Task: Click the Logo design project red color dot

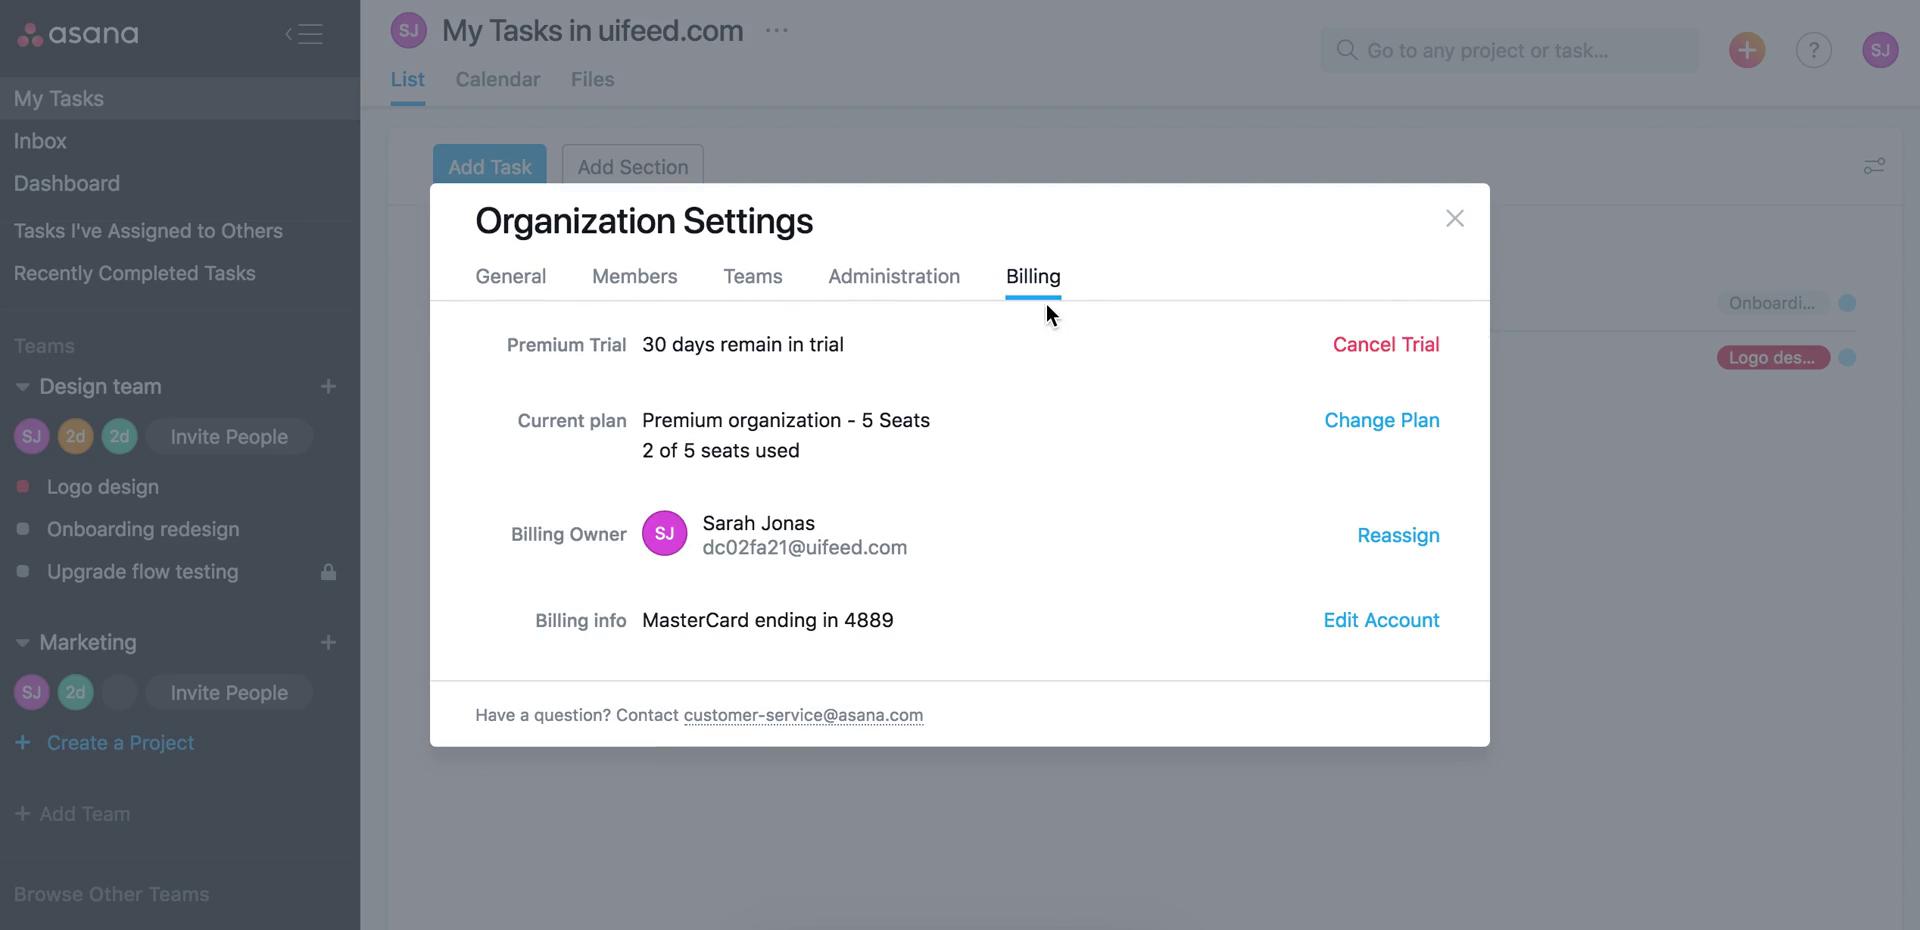Action: (x=22, y=487)
